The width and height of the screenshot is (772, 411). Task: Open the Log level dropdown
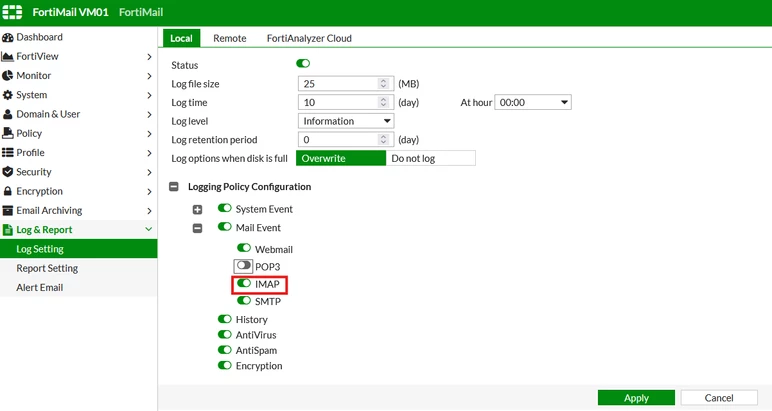(346, 121)
